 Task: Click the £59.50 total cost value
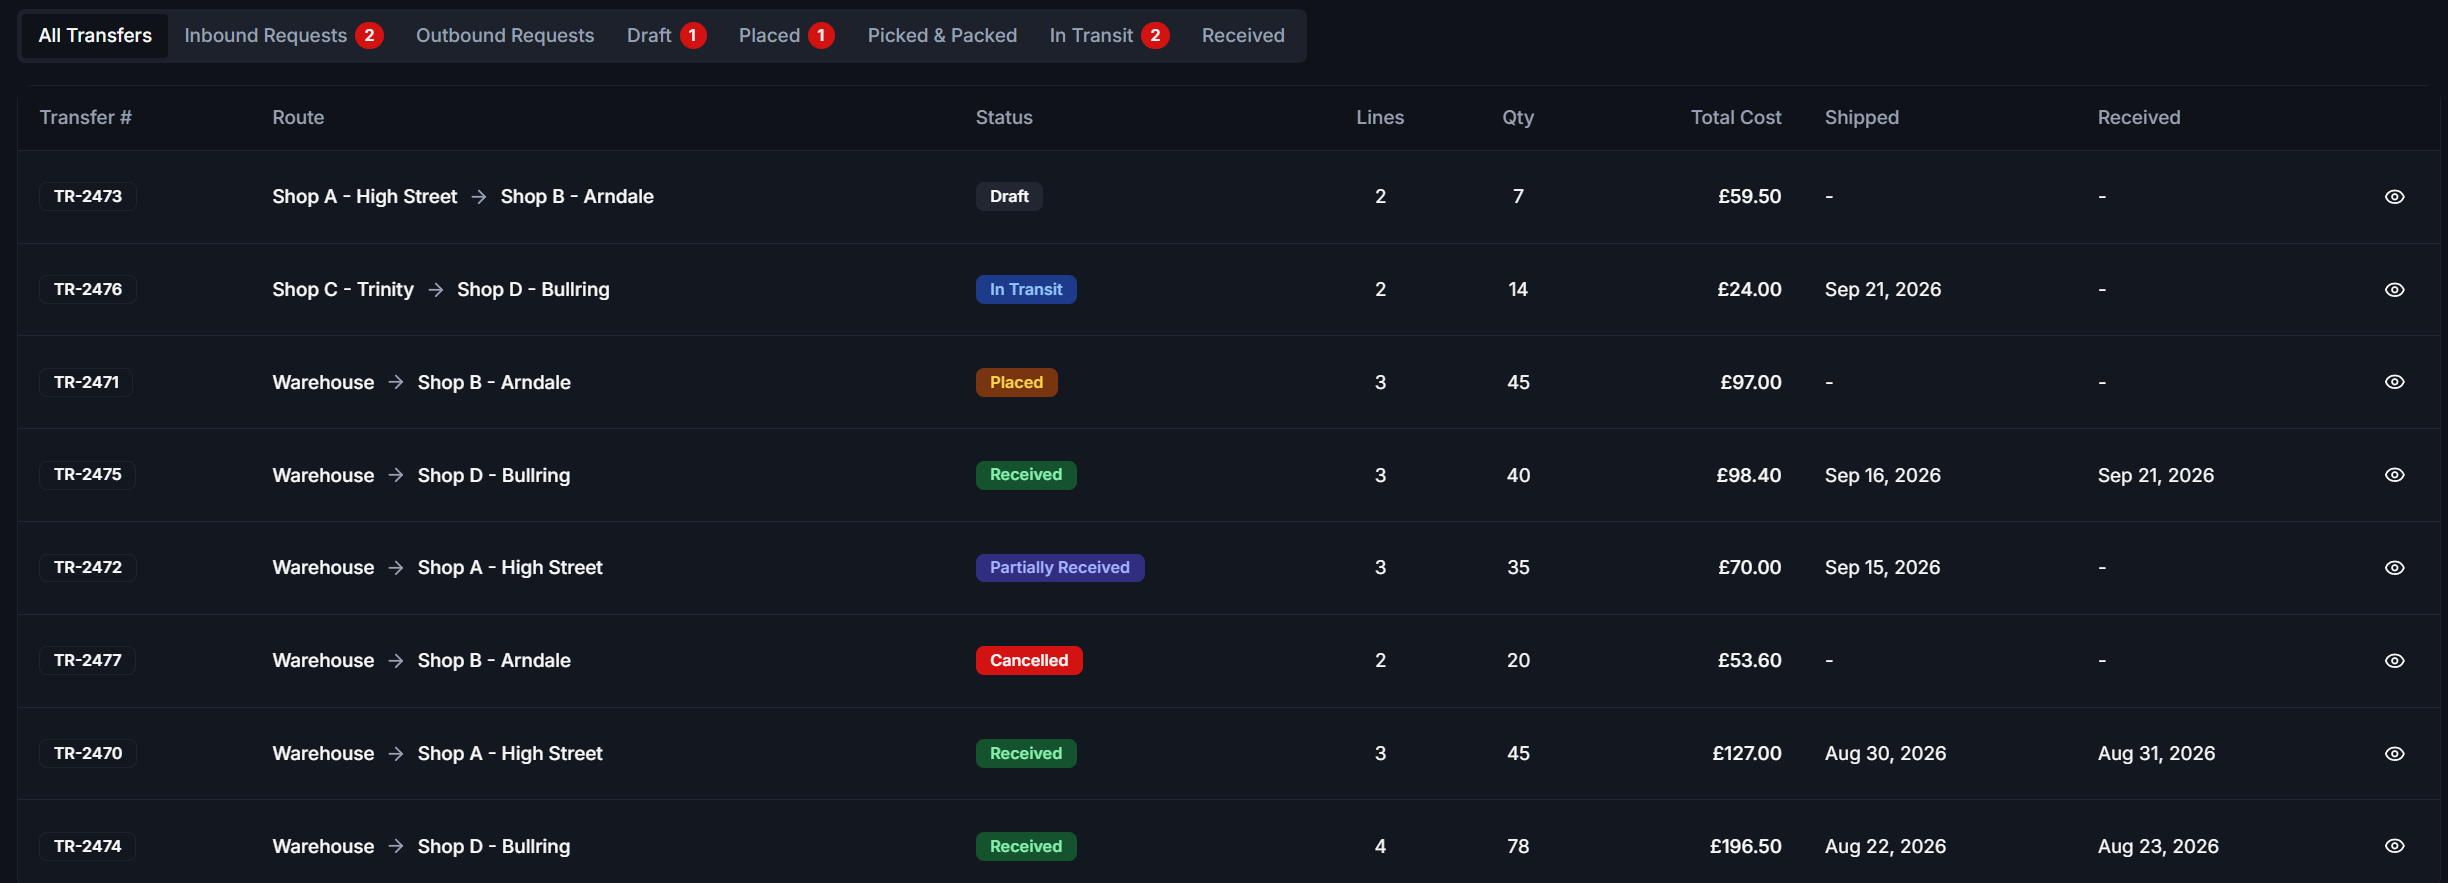(x=1750, y=197)
